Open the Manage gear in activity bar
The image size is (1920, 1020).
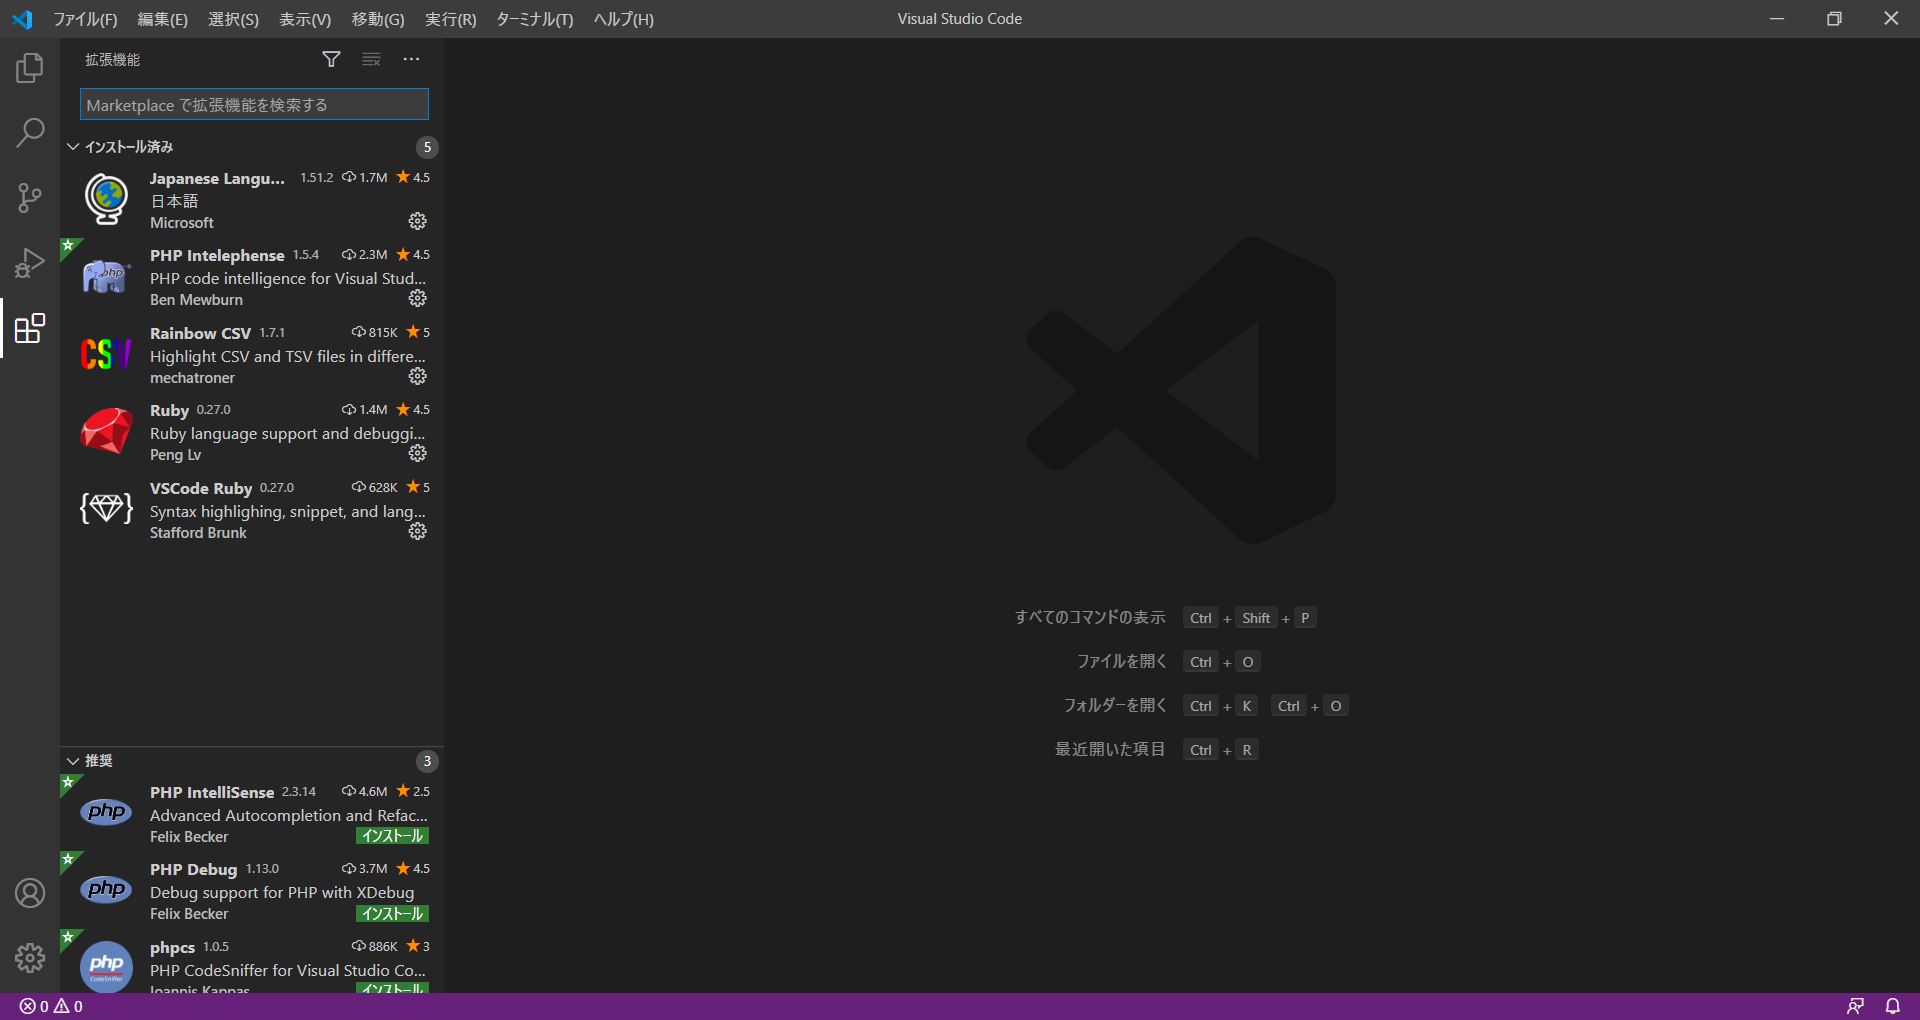tap(30, 958)
